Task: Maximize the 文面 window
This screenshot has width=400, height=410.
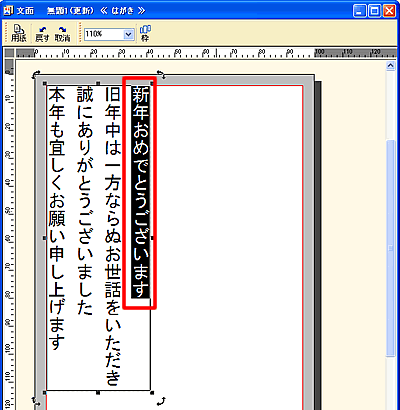Action: pyautogui.click(x=374, y=11)
